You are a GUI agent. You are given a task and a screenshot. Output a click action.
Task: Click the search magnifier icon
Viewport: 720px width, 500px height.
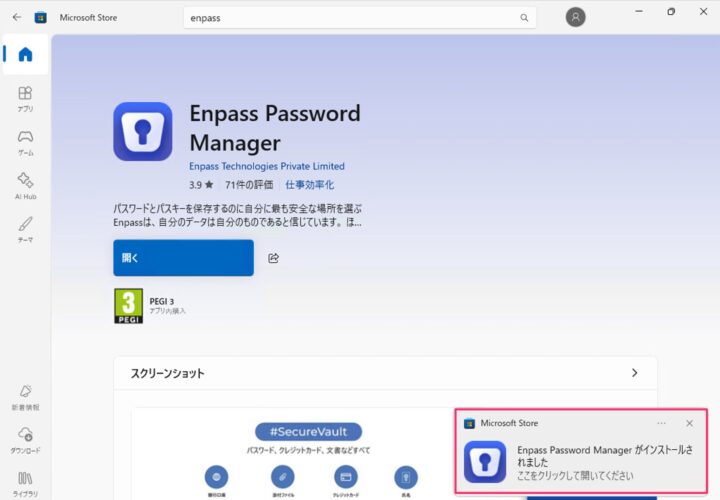click(x=524, y=18)
